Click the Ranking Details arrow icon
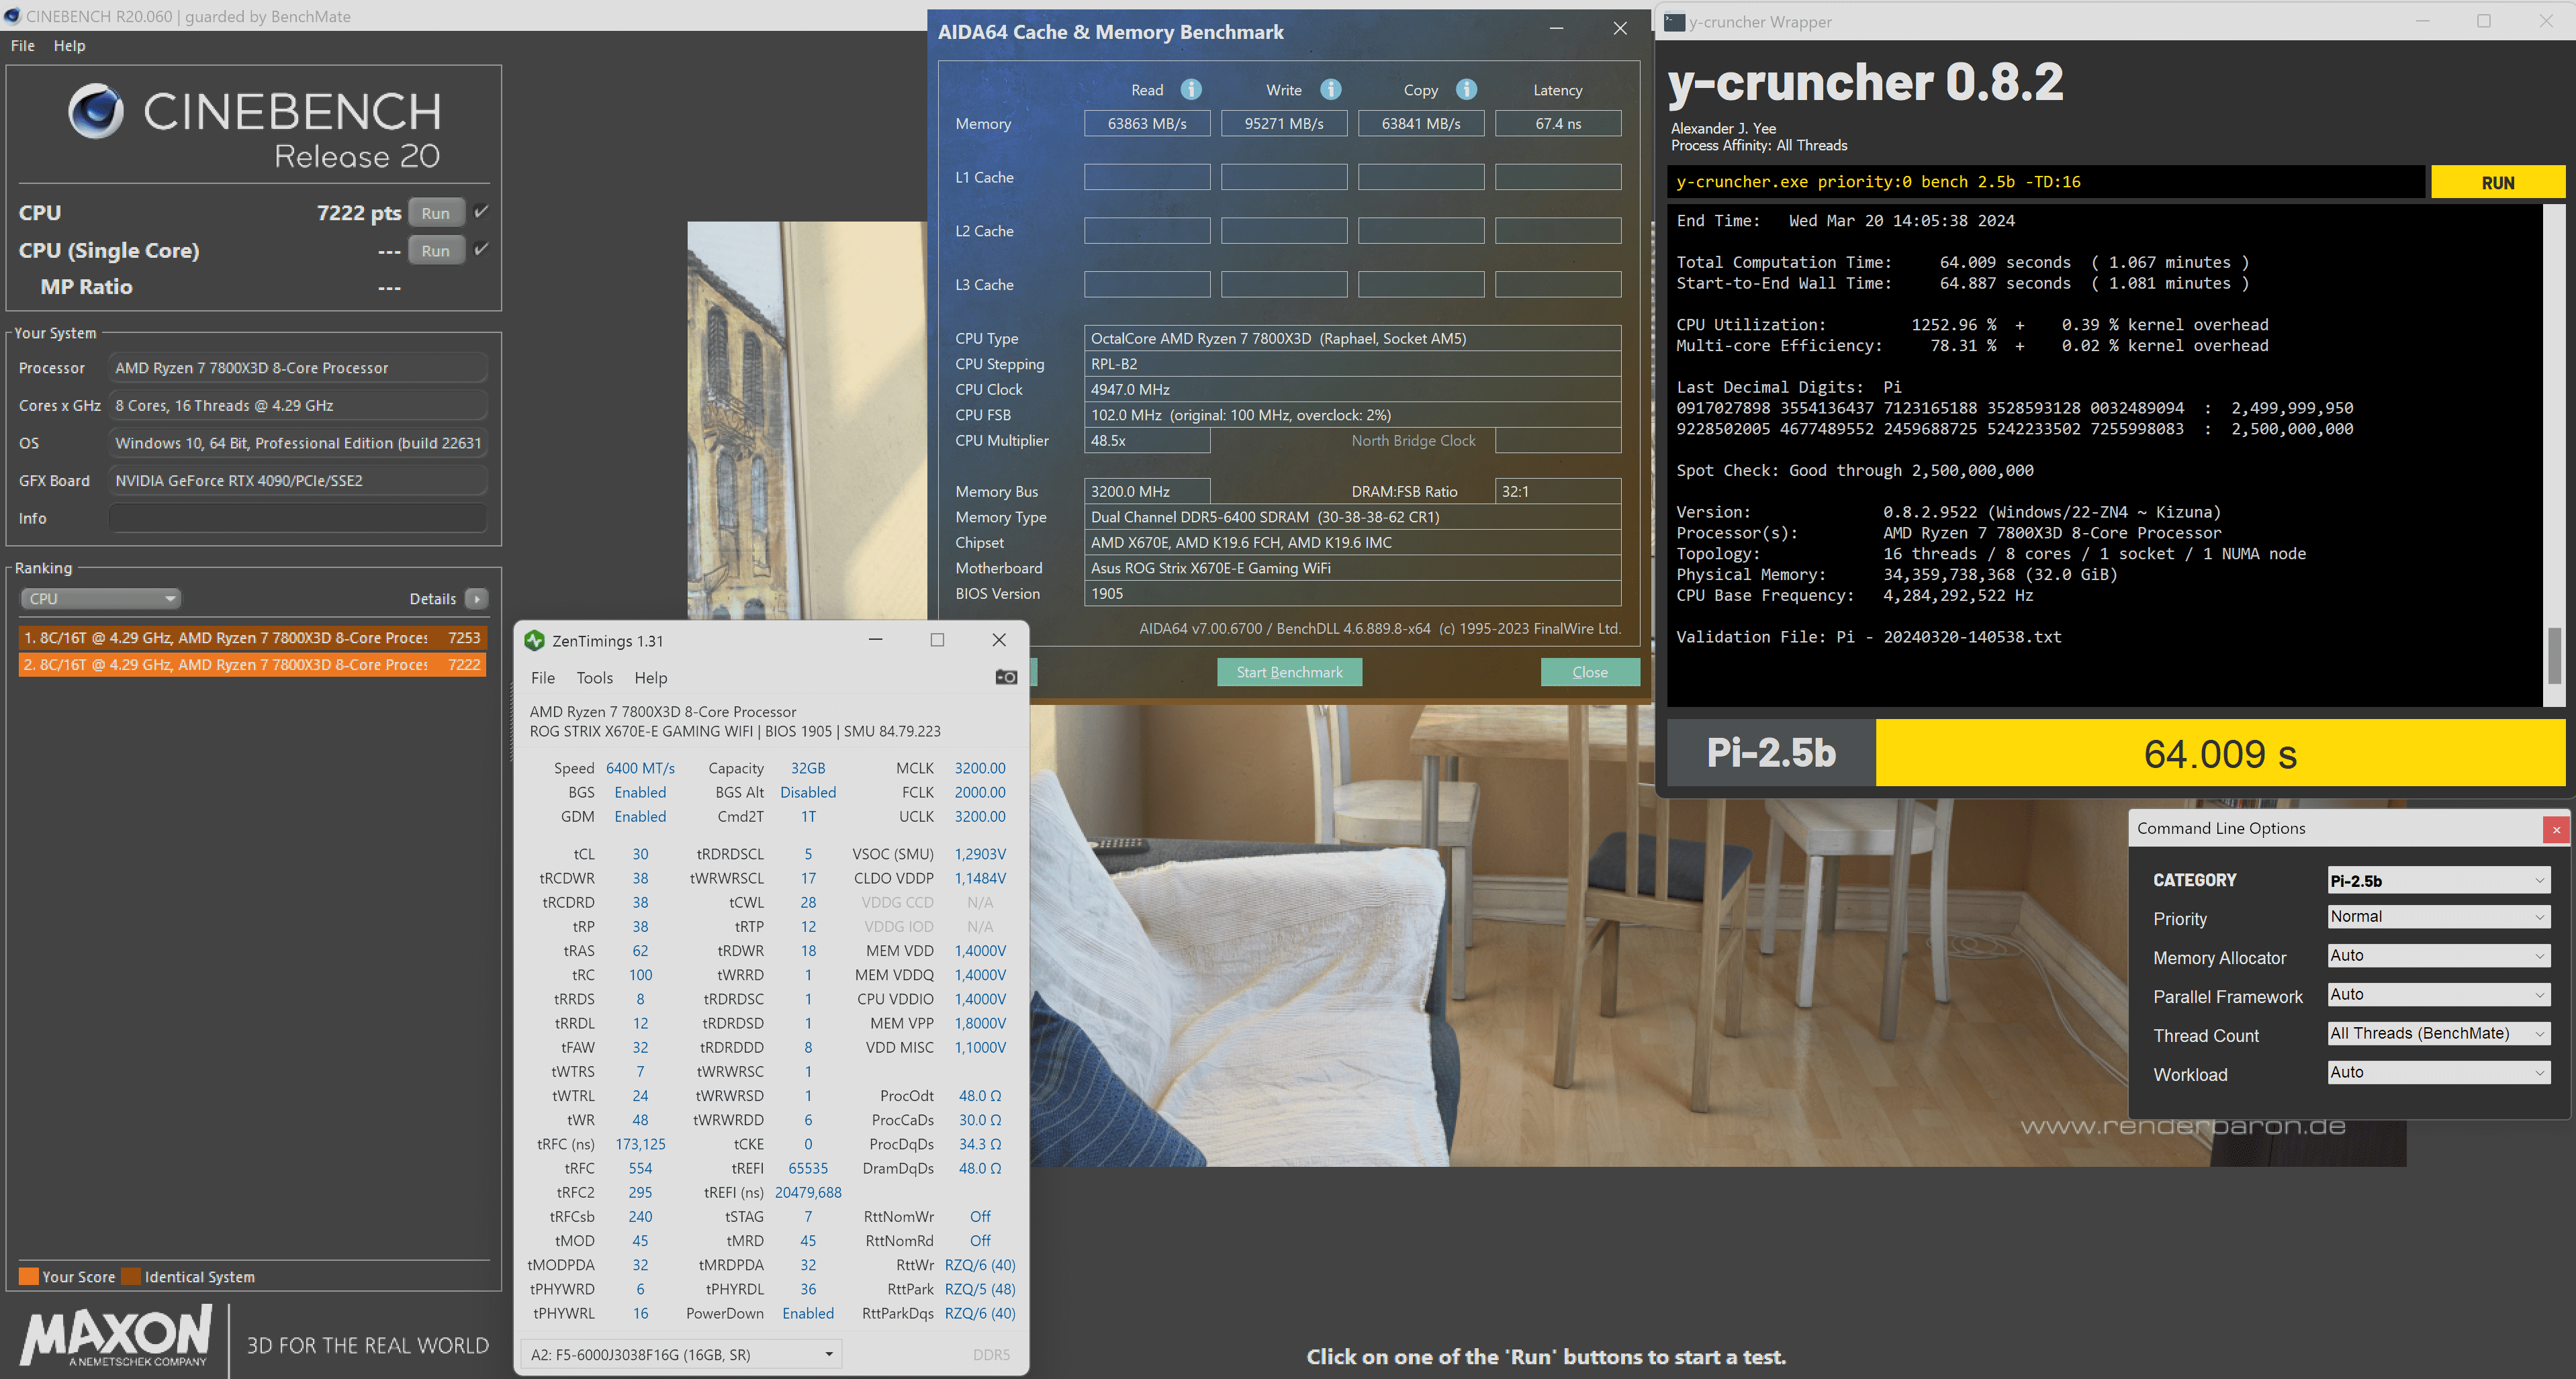The height and width of the screenshot is (1379, 2576). [x=477, y=599]
